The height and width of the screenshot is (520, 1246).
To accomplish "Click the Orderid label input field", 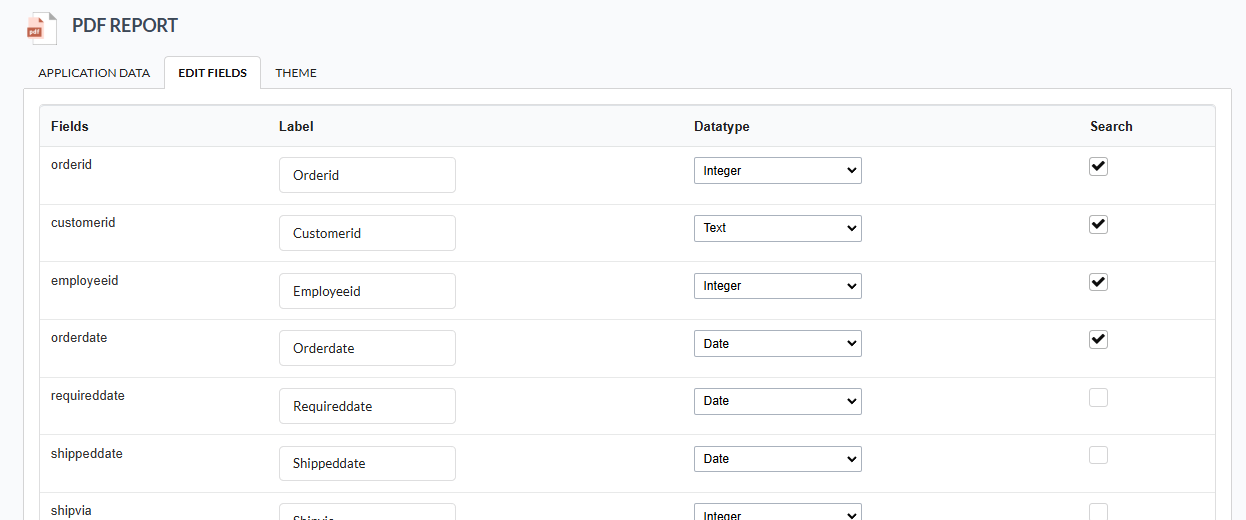I will pyautogui.click(x=367, y=175).
